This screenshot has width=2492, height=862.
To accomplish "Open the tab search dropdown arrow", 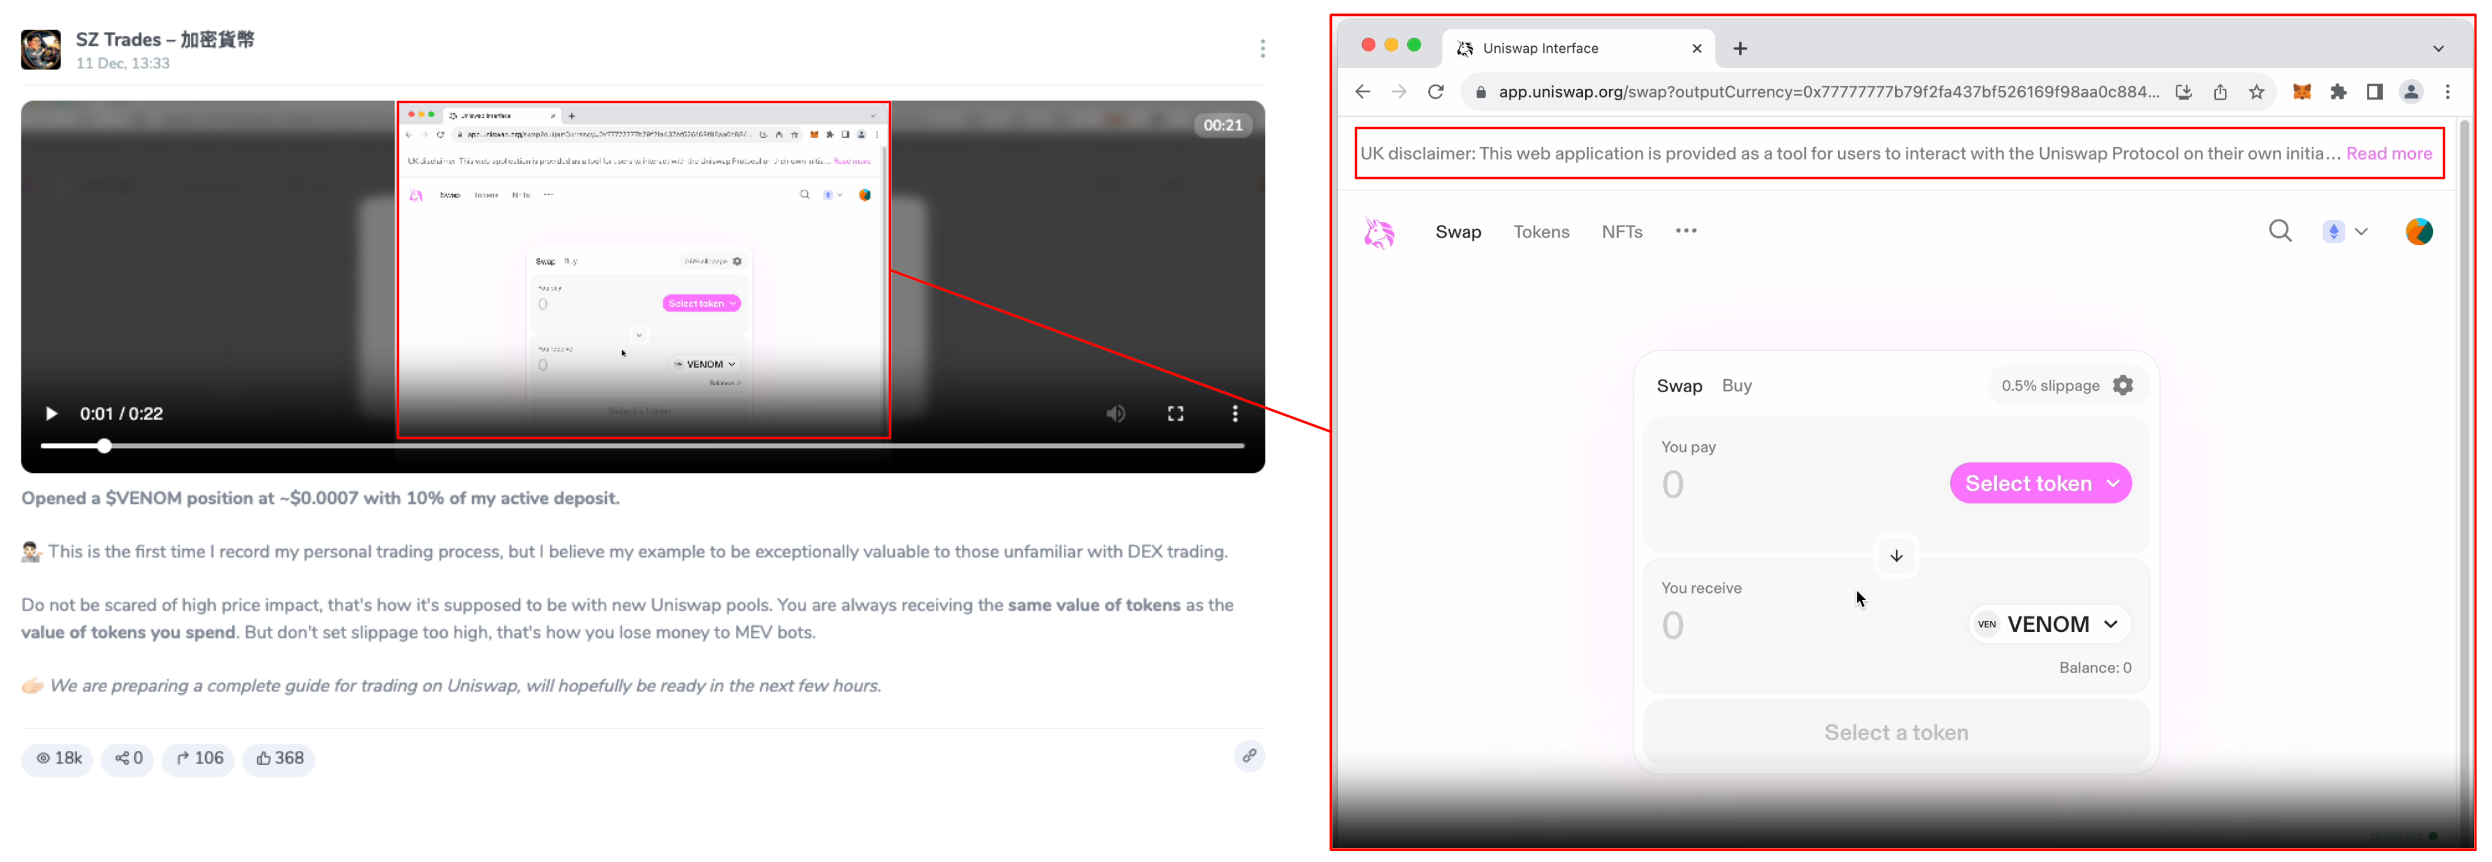I will (2439, 48).
